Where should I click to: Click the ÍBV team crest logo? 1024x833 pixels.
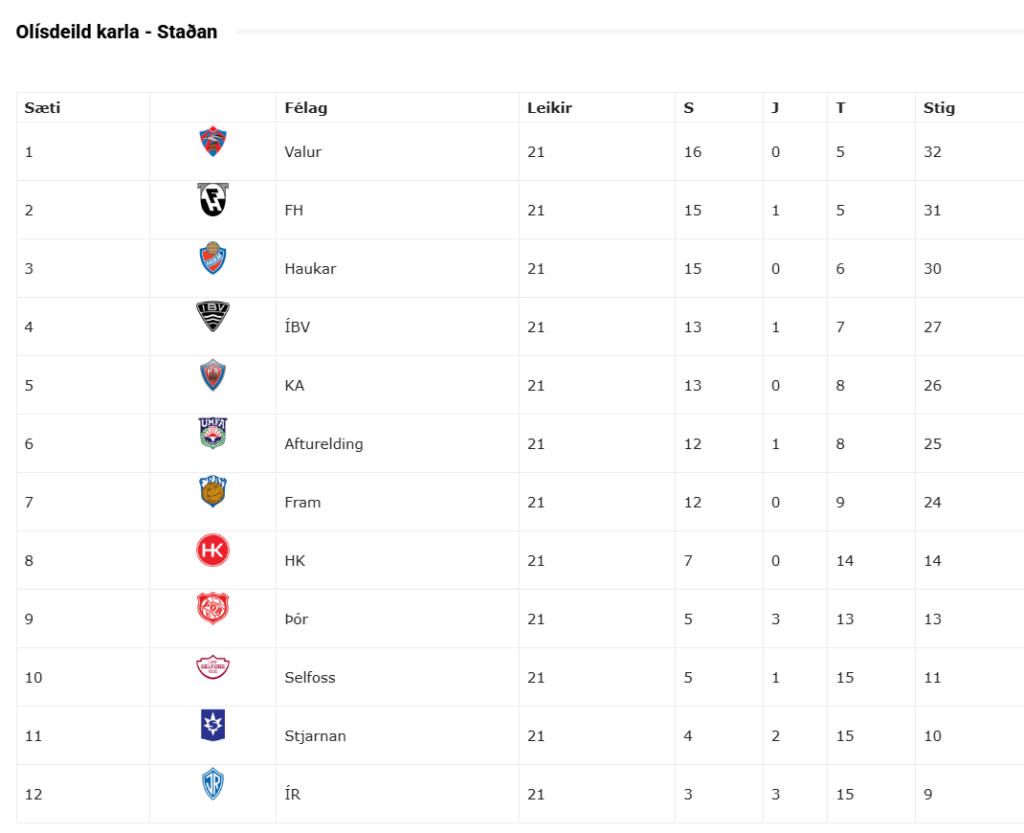[212, 317]
